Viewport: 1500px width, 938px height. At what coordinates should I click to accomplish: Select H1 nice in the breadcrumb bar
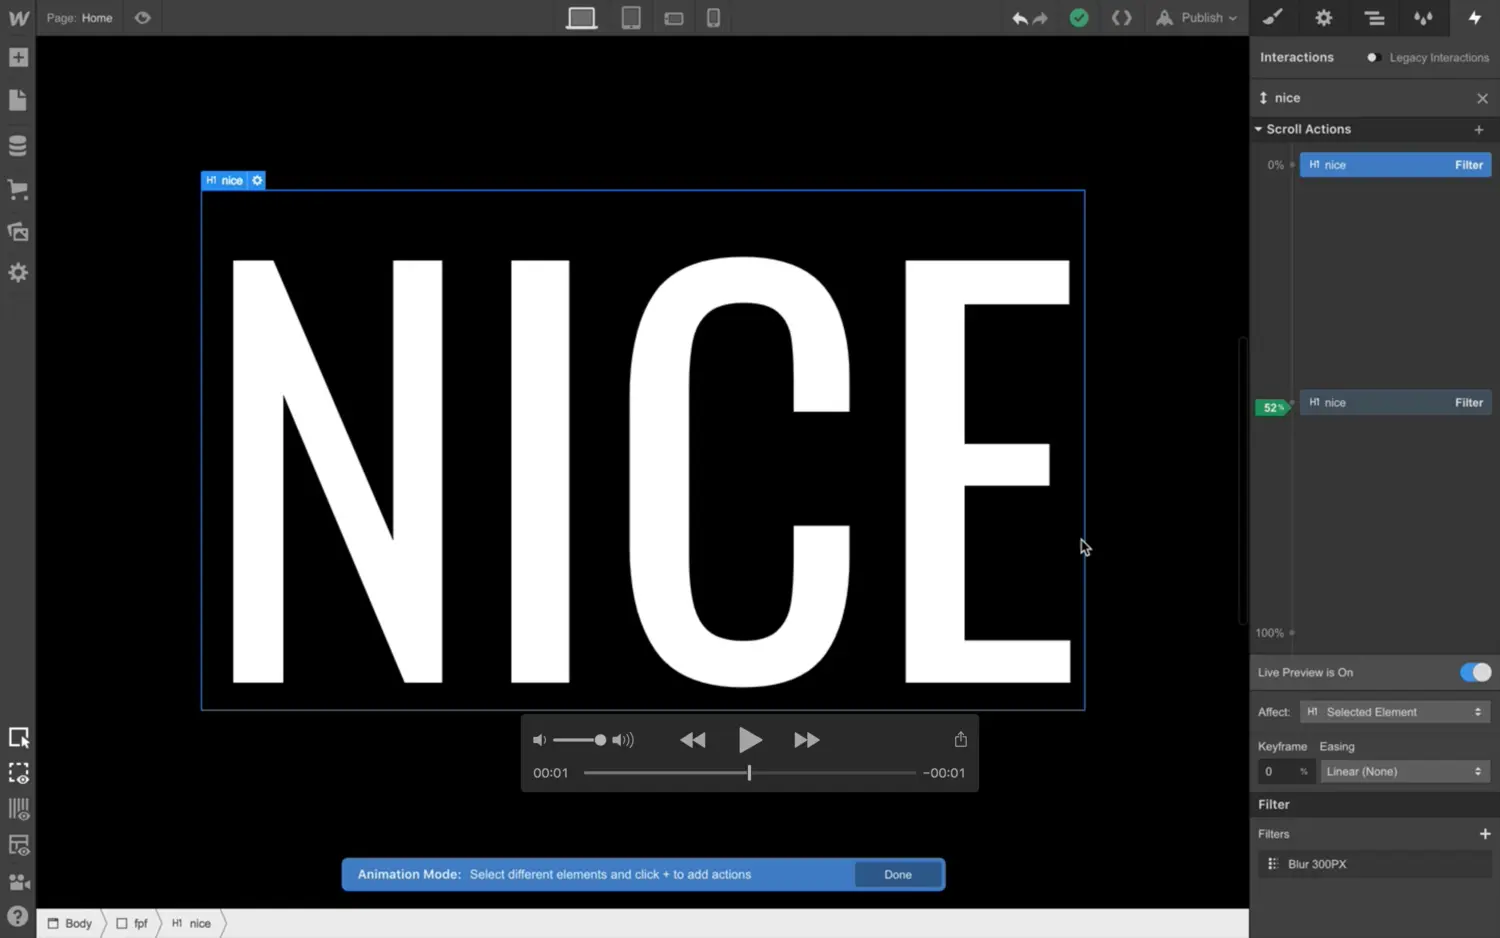point(191,924)
